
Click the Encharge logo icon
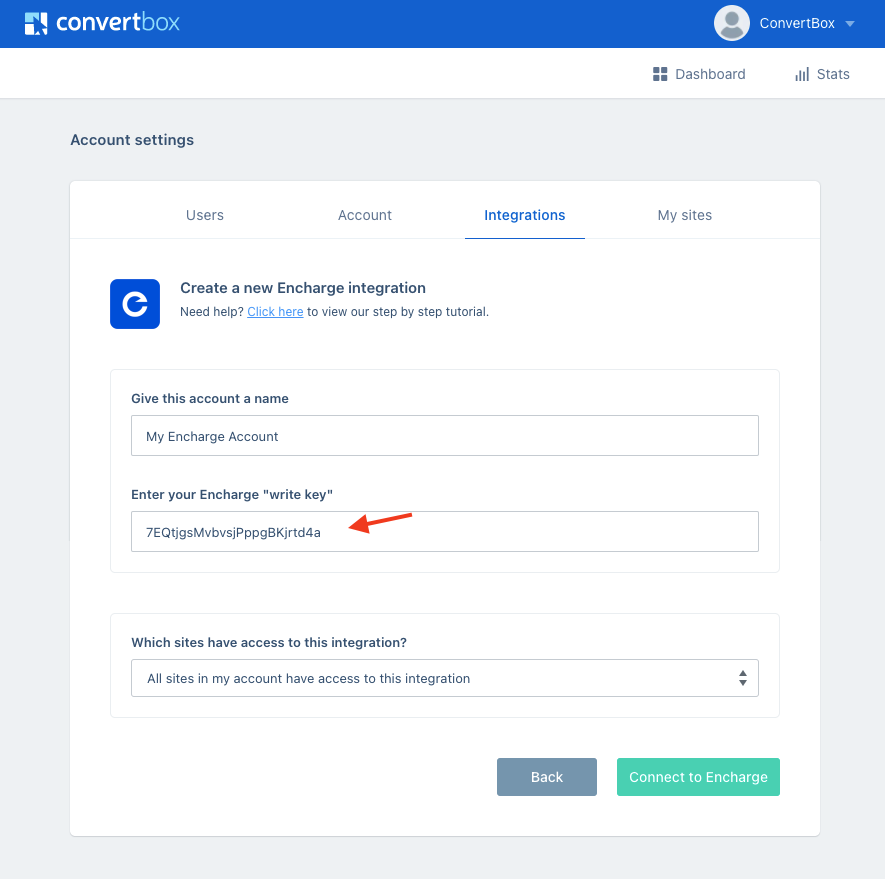135,304
